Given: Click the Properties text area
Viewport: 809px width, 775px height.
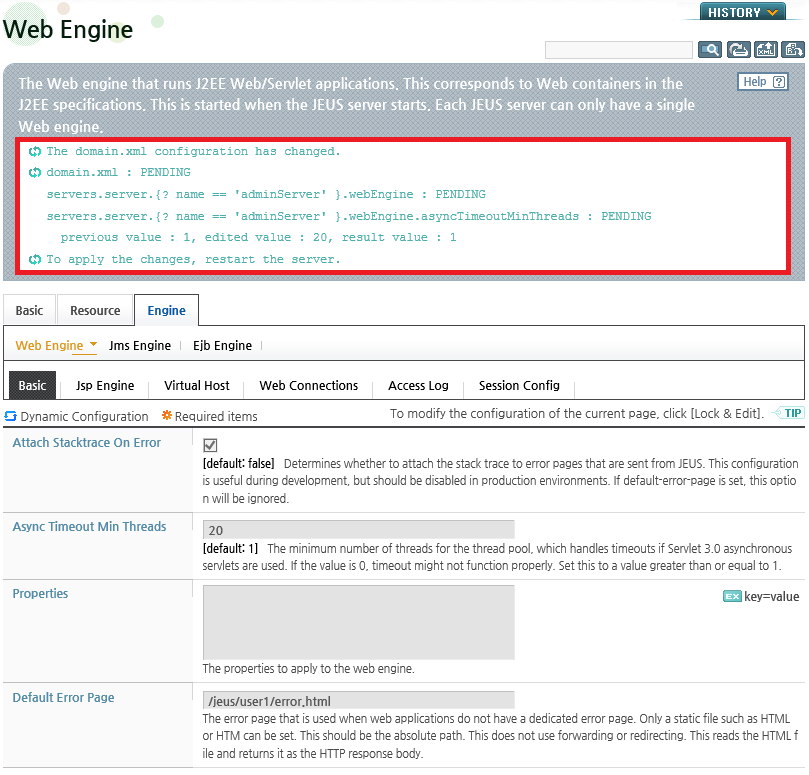Looking at the screenshot, I should point(359,622).
